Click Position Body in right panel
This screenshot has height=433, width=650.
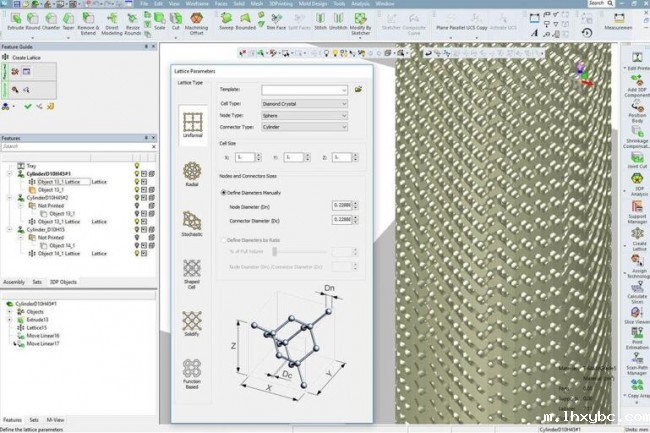[x=637, y=111]
